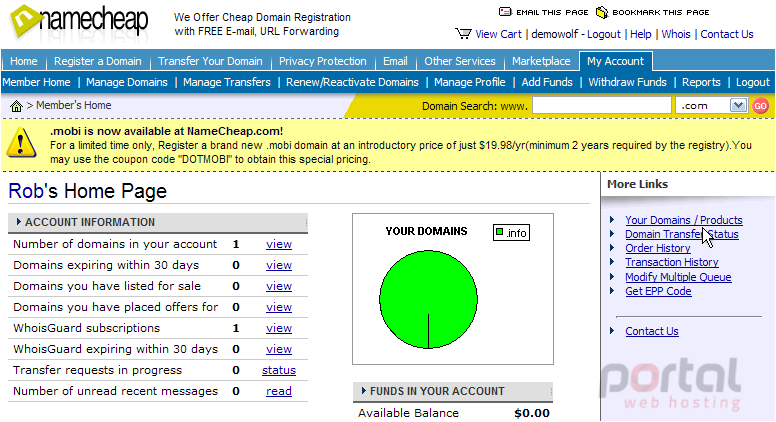Click inside the Domain Search text field
This screenshot has width=776, height=422.
[601, 105]
